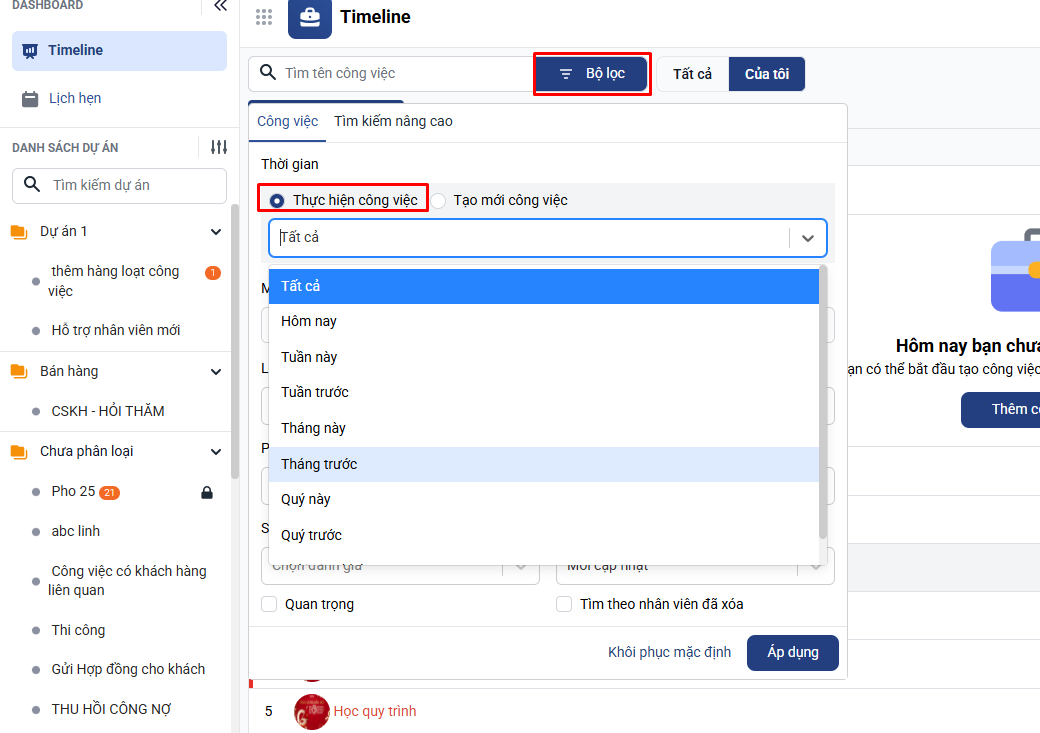Click the Học quy trình avatar

click(x=311, y=711)
